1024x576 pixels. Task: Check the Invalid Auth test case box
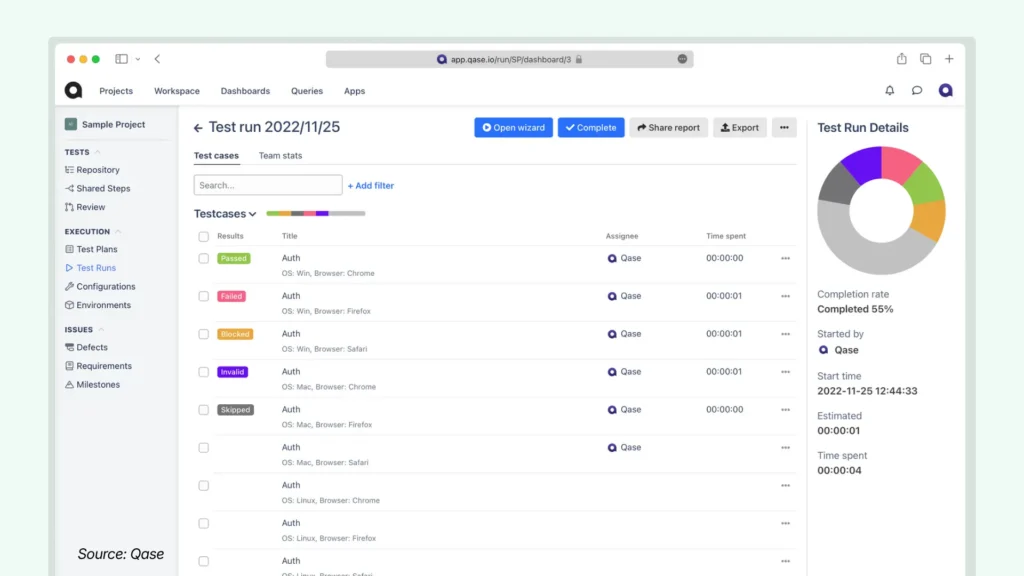point(204,372)
